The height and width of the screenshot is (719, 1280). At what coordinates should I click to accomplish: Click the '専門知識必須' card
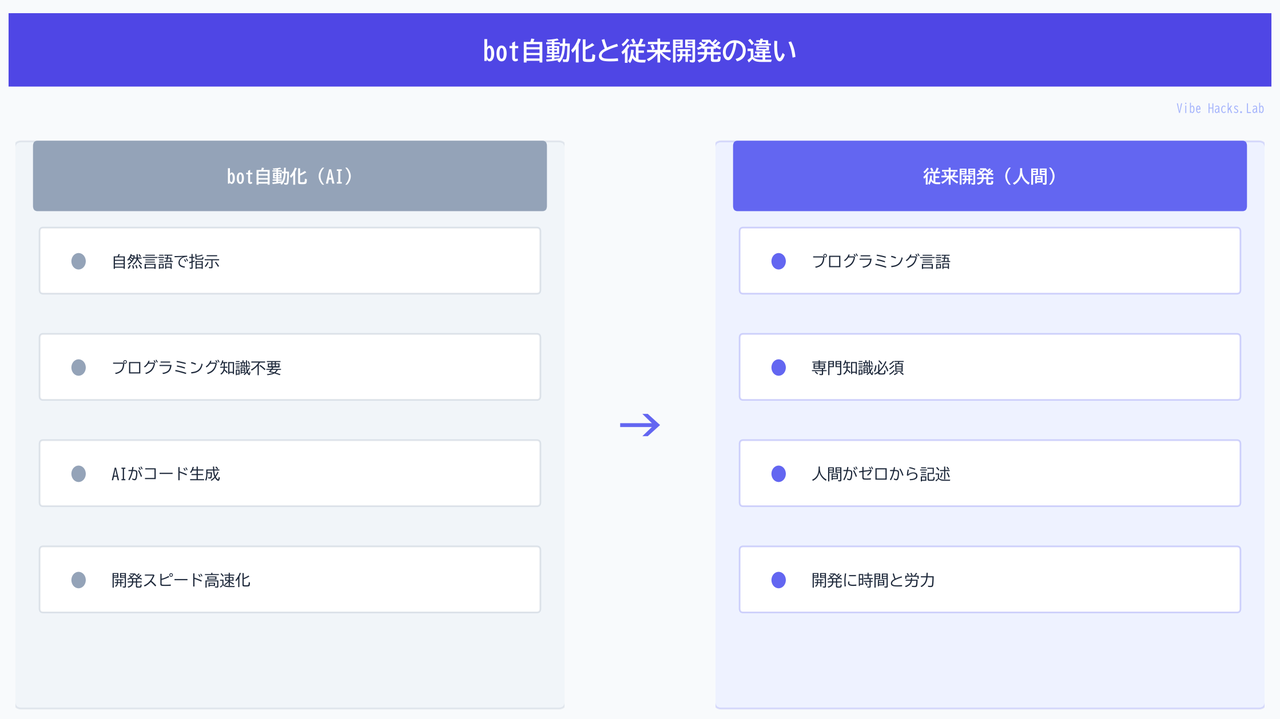tap(990, 367)
